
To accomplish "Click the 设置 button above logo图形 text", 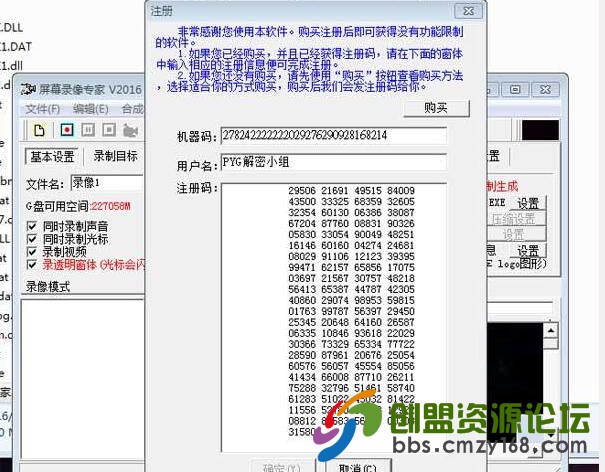I will 527,250.
